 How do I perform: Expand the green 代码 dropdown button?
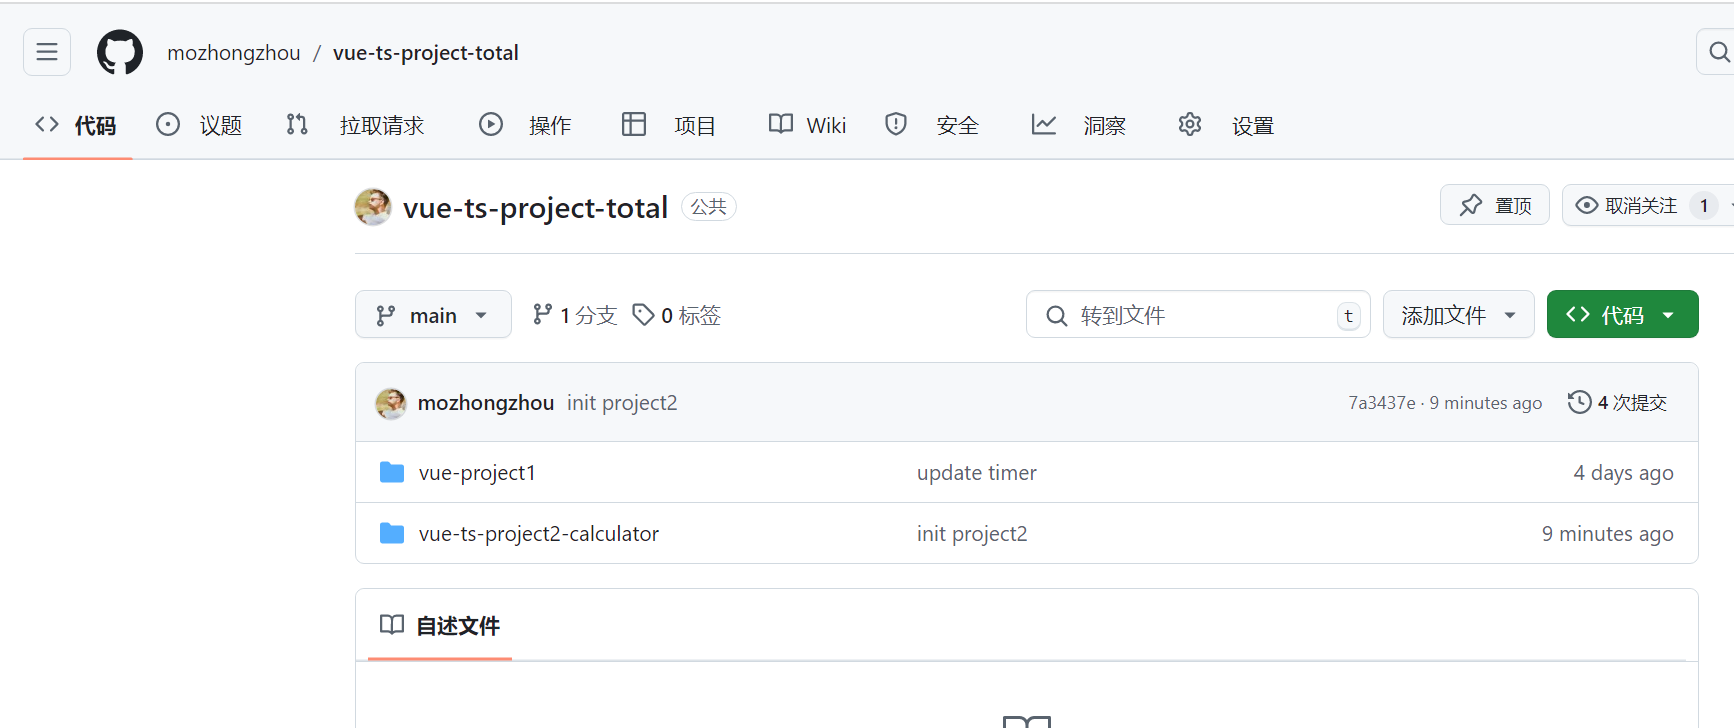[1622, 315]
